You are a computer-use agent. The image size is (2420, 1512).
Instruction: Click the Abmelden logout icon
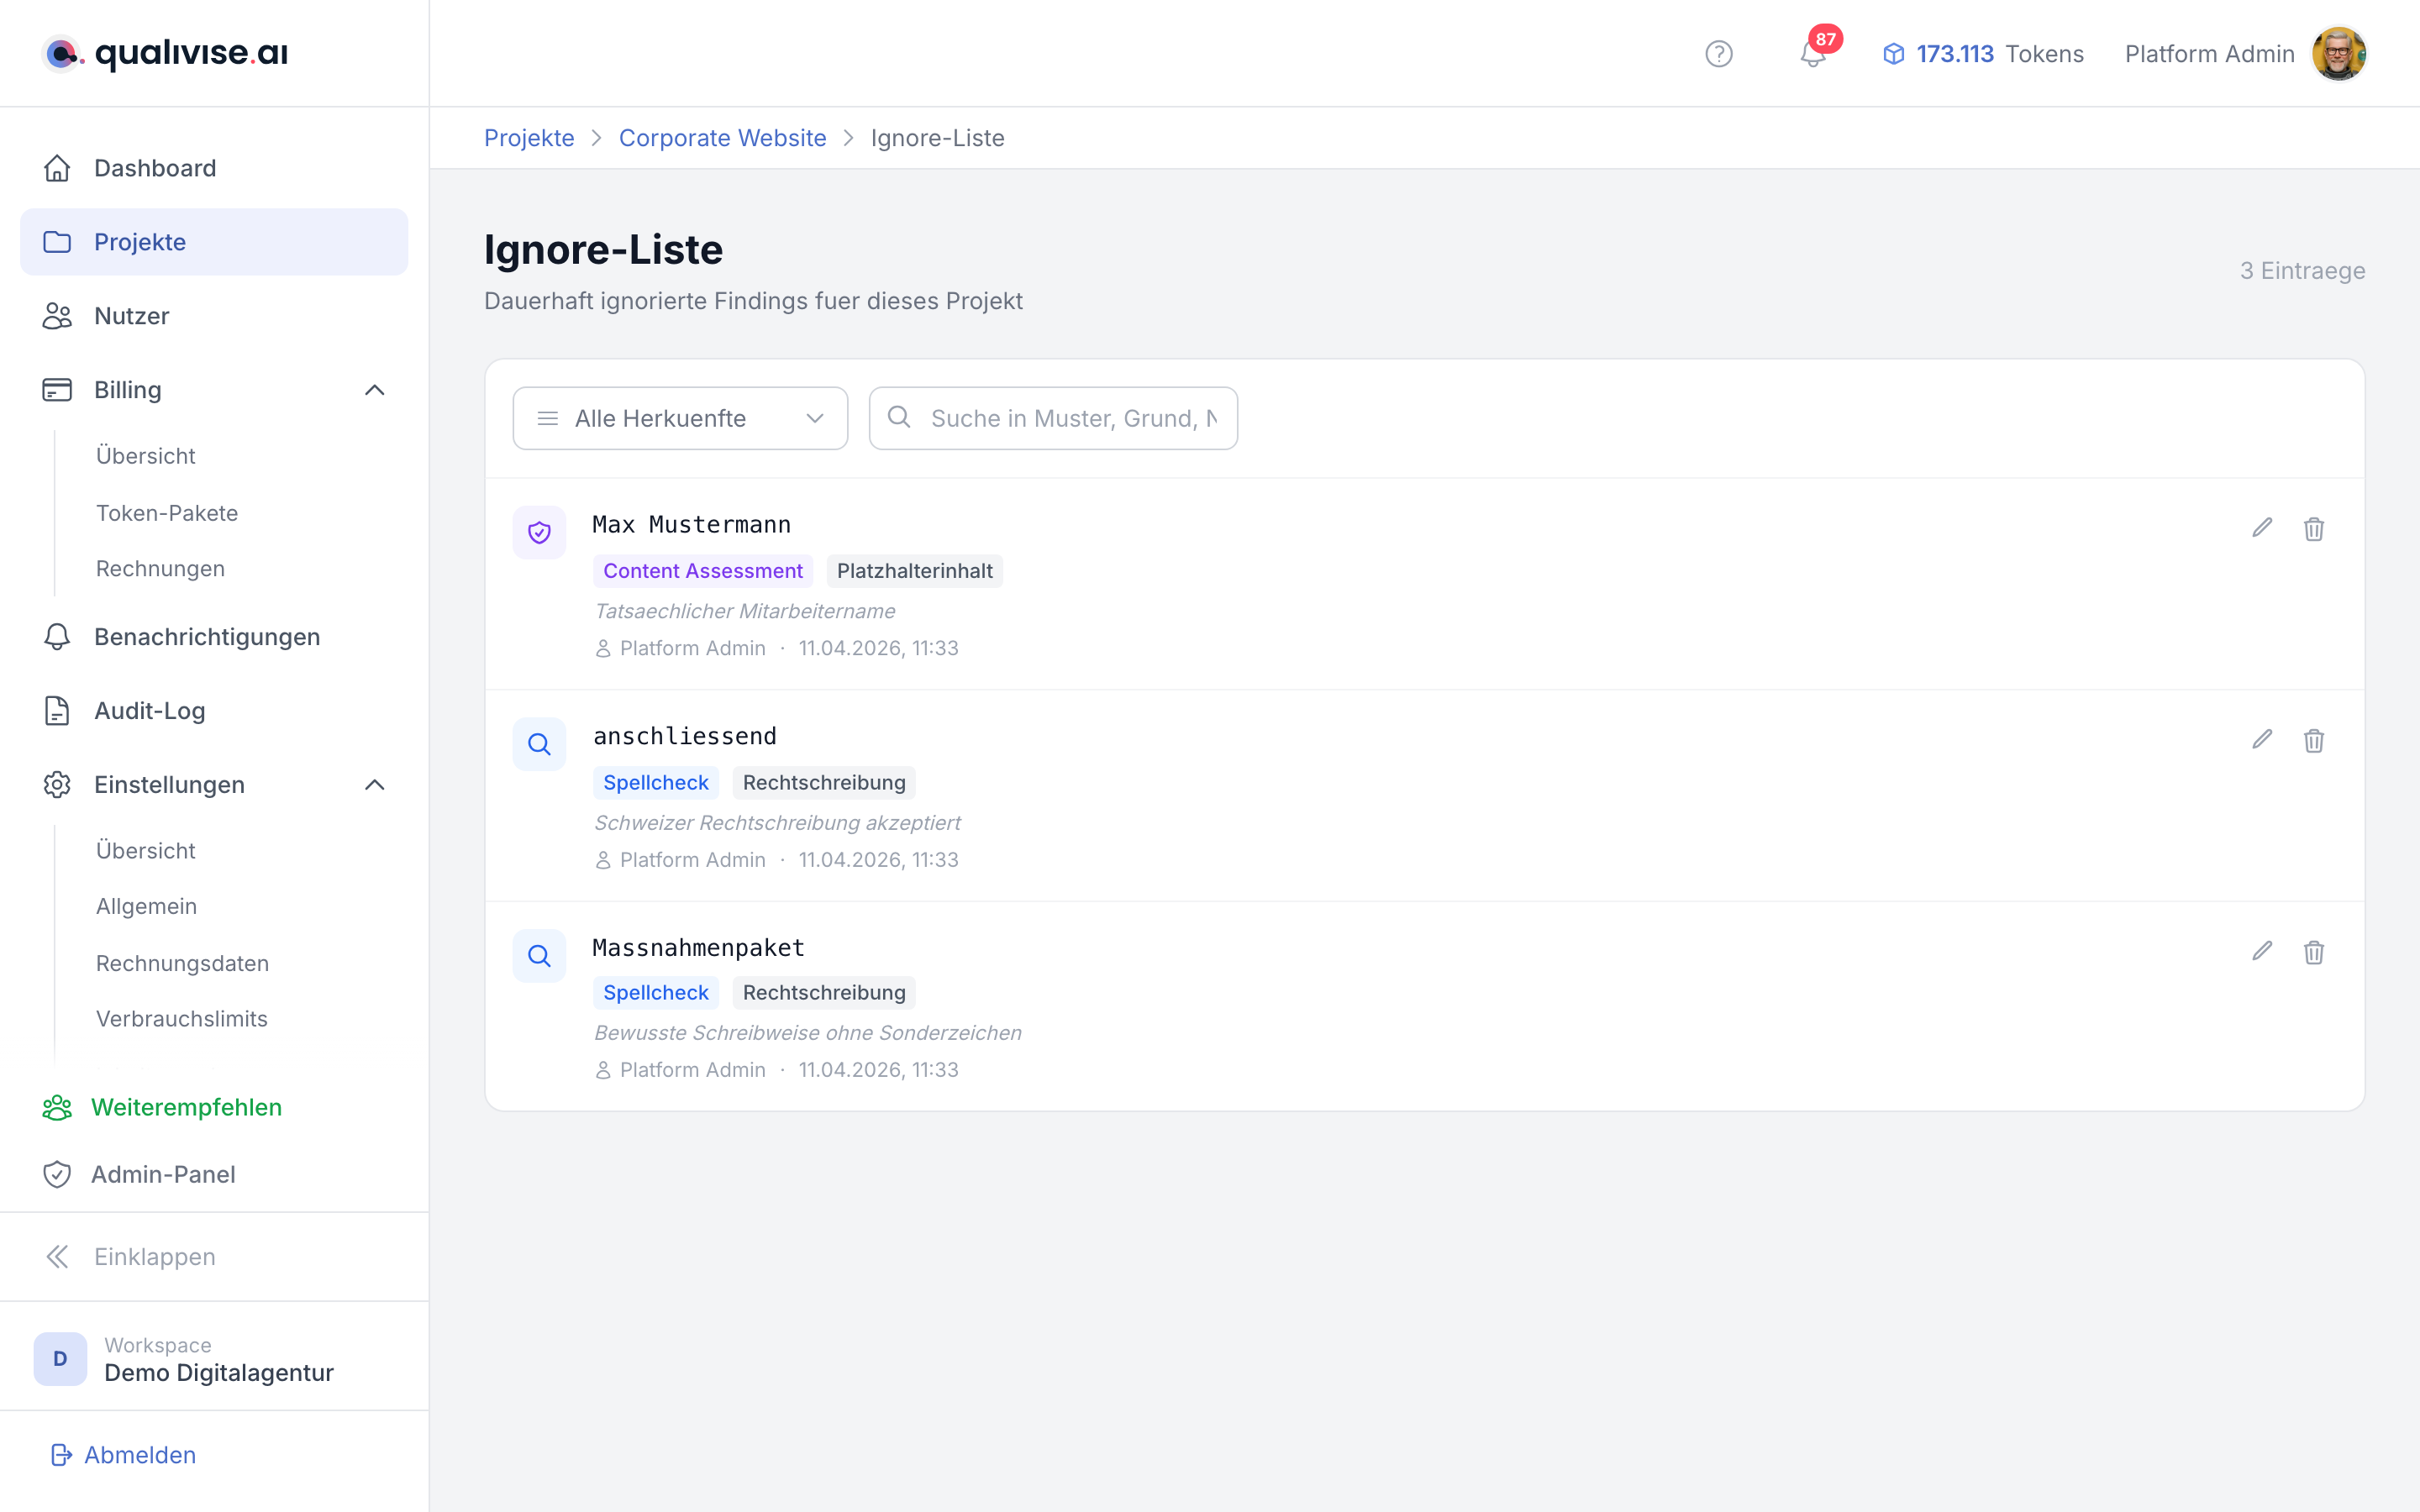[x=61, y=1455]
